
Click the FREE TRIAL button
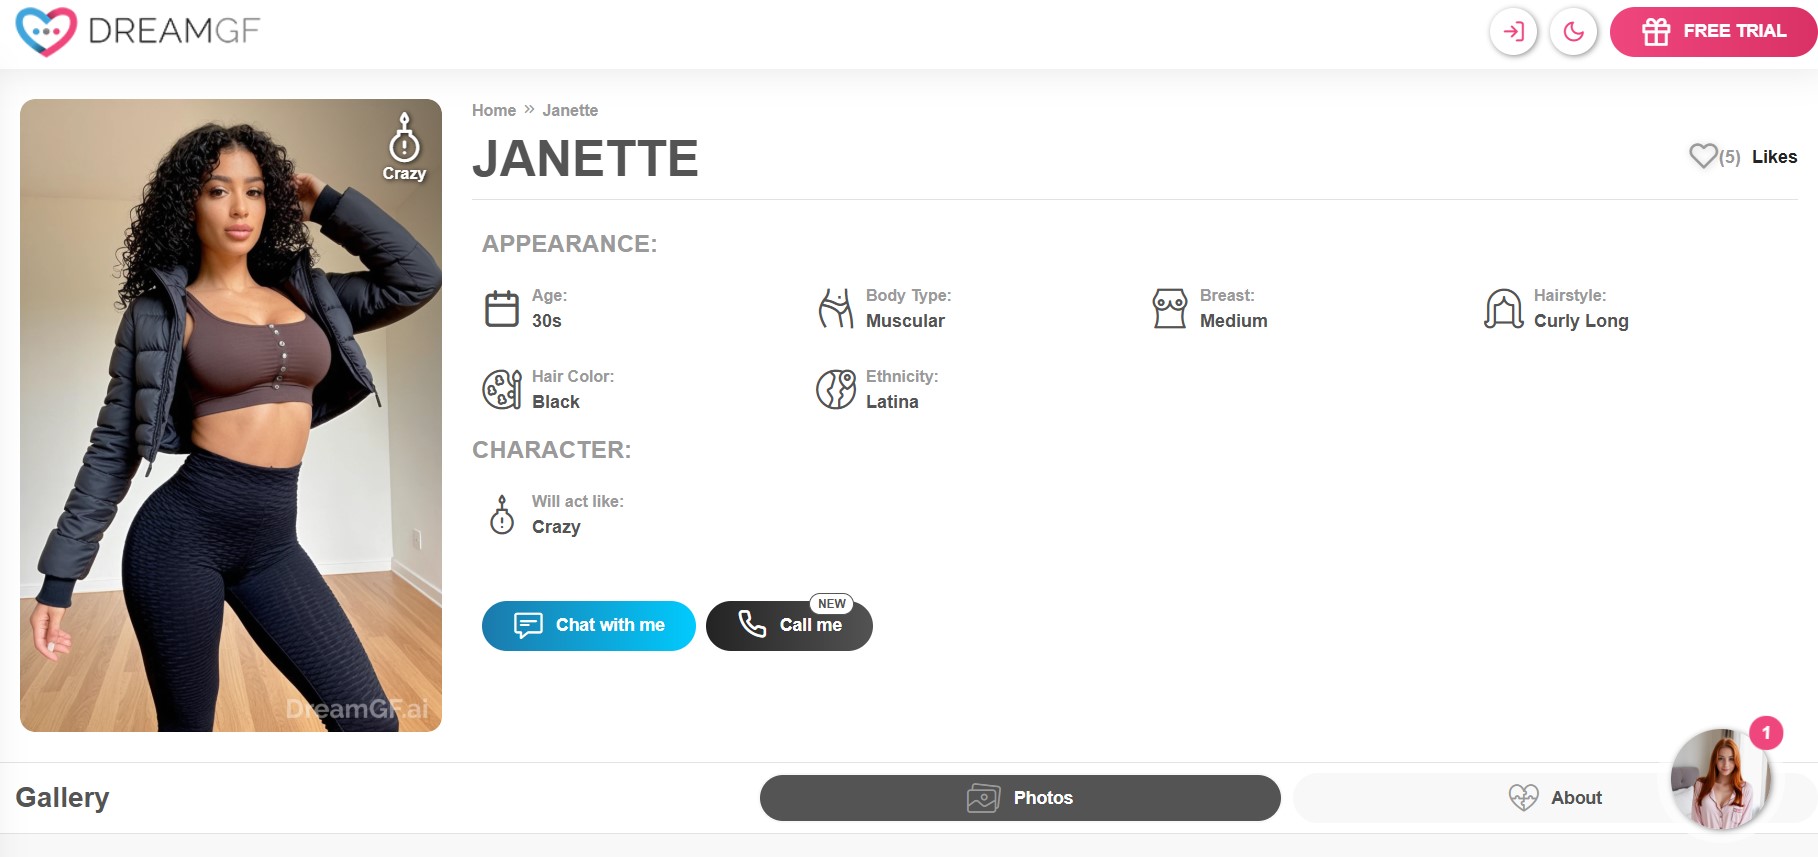point(1713,32)
